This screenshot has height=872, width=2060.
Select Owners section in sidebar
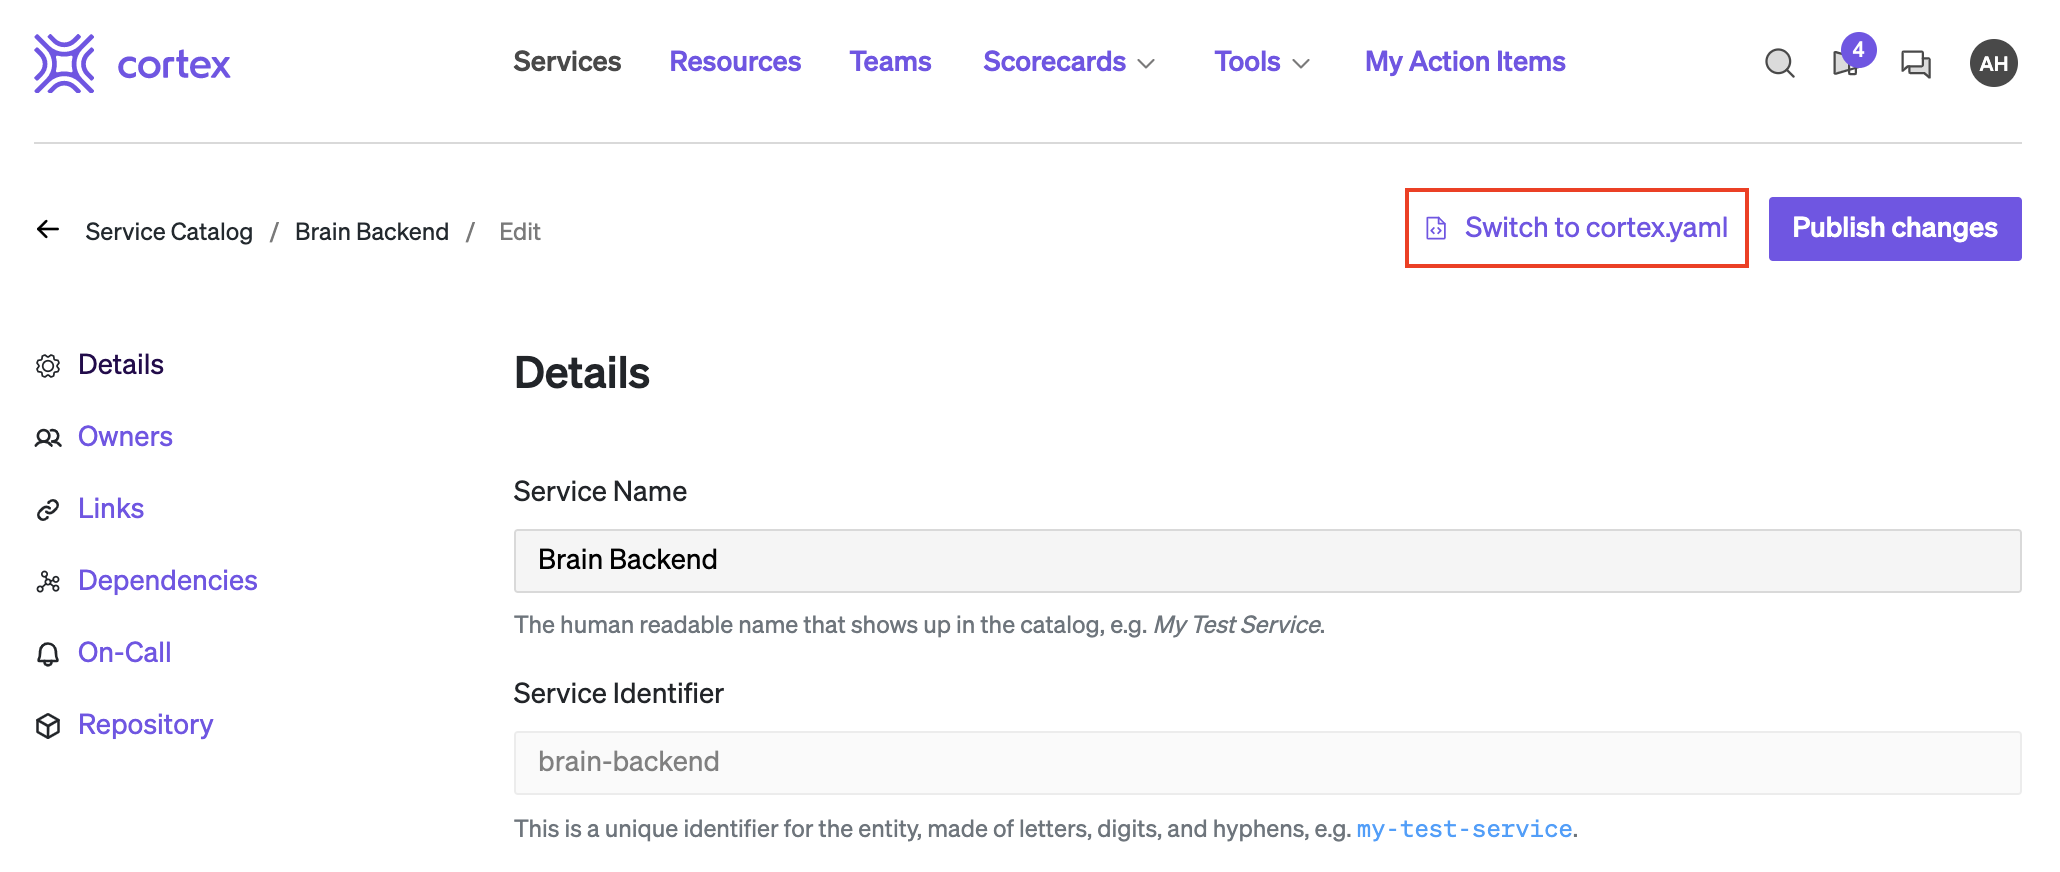pos(125,437)
